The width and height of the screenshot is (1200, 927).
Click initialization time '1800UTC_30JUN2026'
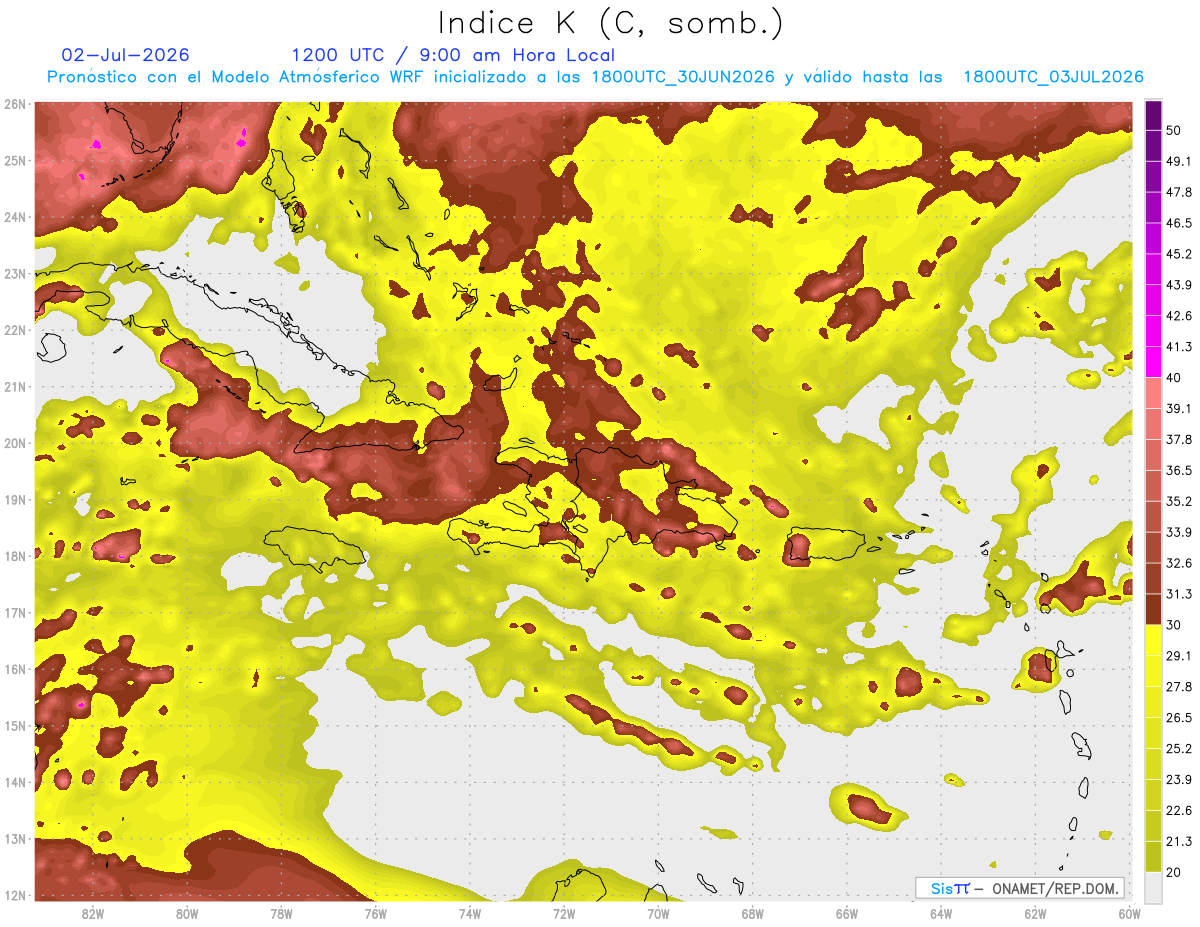pyautogui.click(x=683, y=77)
